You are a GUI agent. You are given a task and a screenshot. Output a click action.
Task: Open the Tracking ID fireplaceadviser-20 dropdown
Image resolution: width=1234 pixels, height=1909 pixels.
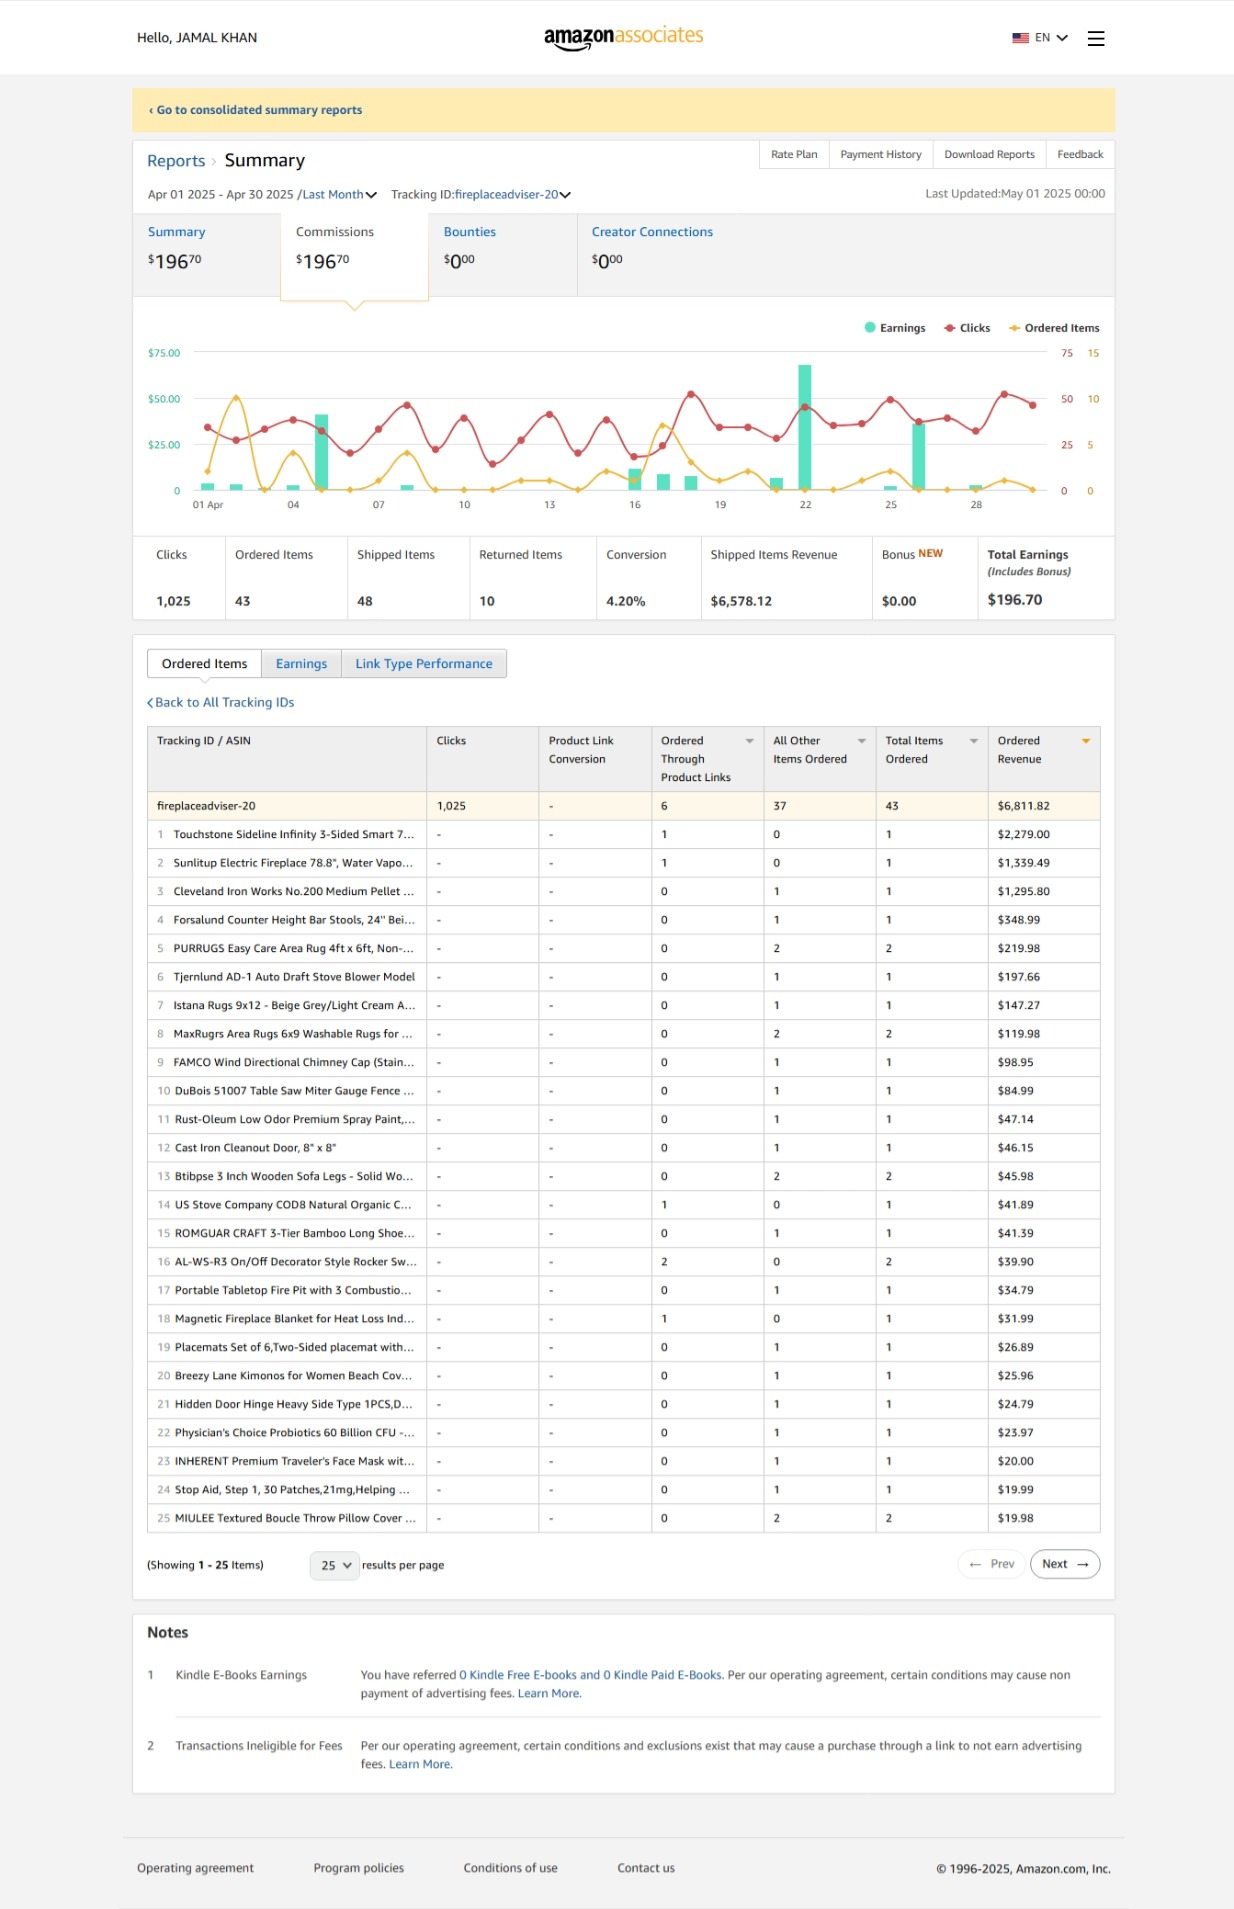coord(512,195)
